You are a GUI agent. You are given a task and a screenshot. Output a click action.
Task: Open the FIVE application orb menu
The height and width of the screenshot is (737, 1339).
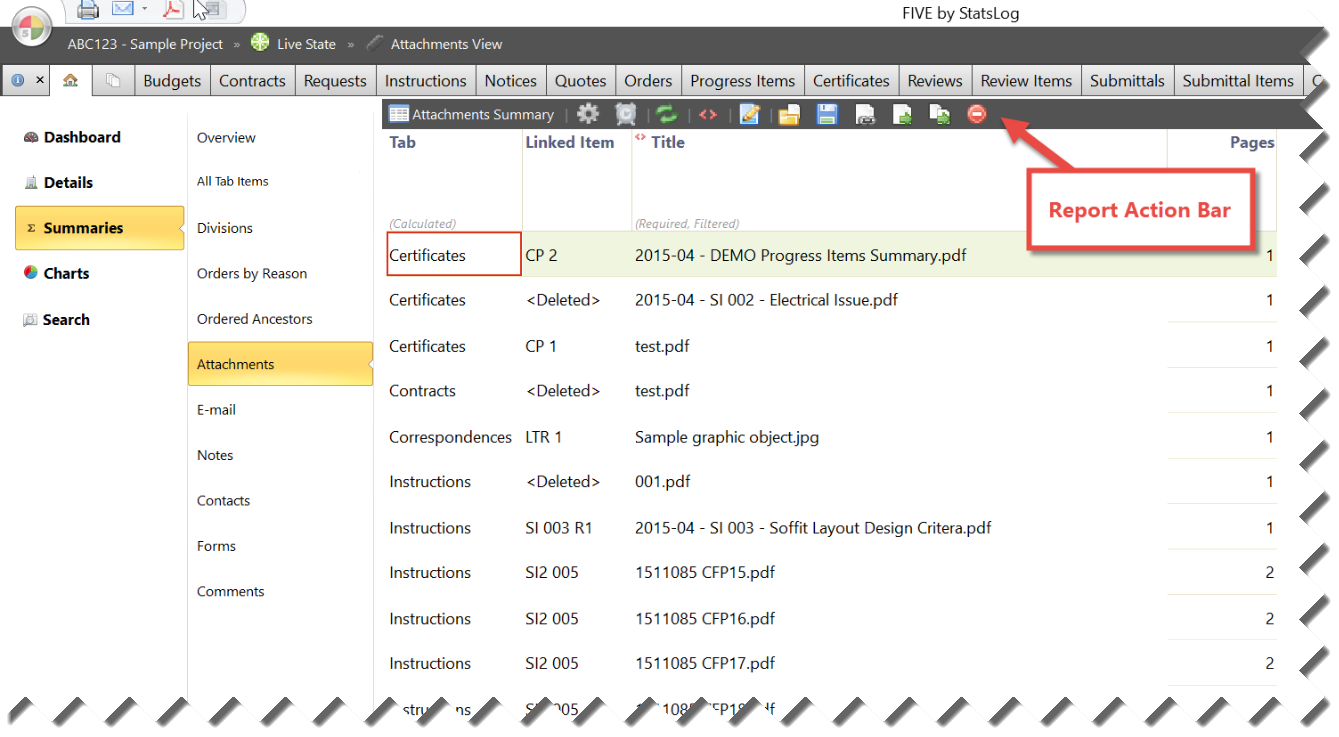33,28
